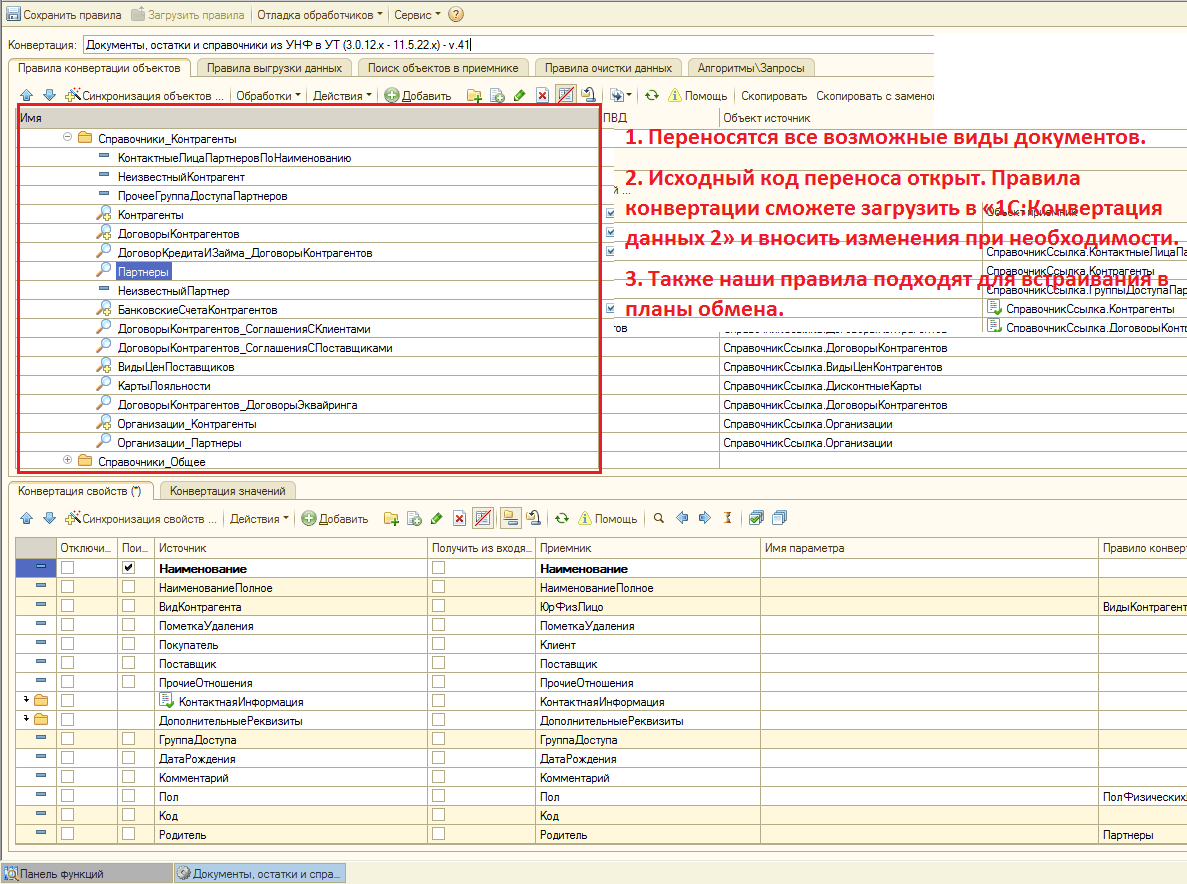Toggle deletion mark in object rules toolbar
The width and height of the screenshot is (1187, 884).
pos(565,95)
